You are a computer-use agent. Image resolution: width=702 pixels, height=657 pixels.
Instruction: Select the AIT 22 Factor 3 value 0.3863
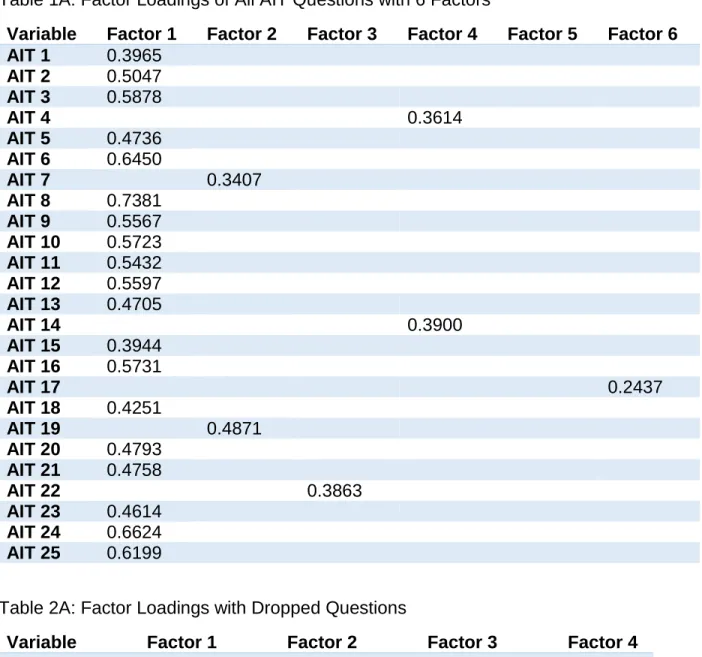pos(334,491)
